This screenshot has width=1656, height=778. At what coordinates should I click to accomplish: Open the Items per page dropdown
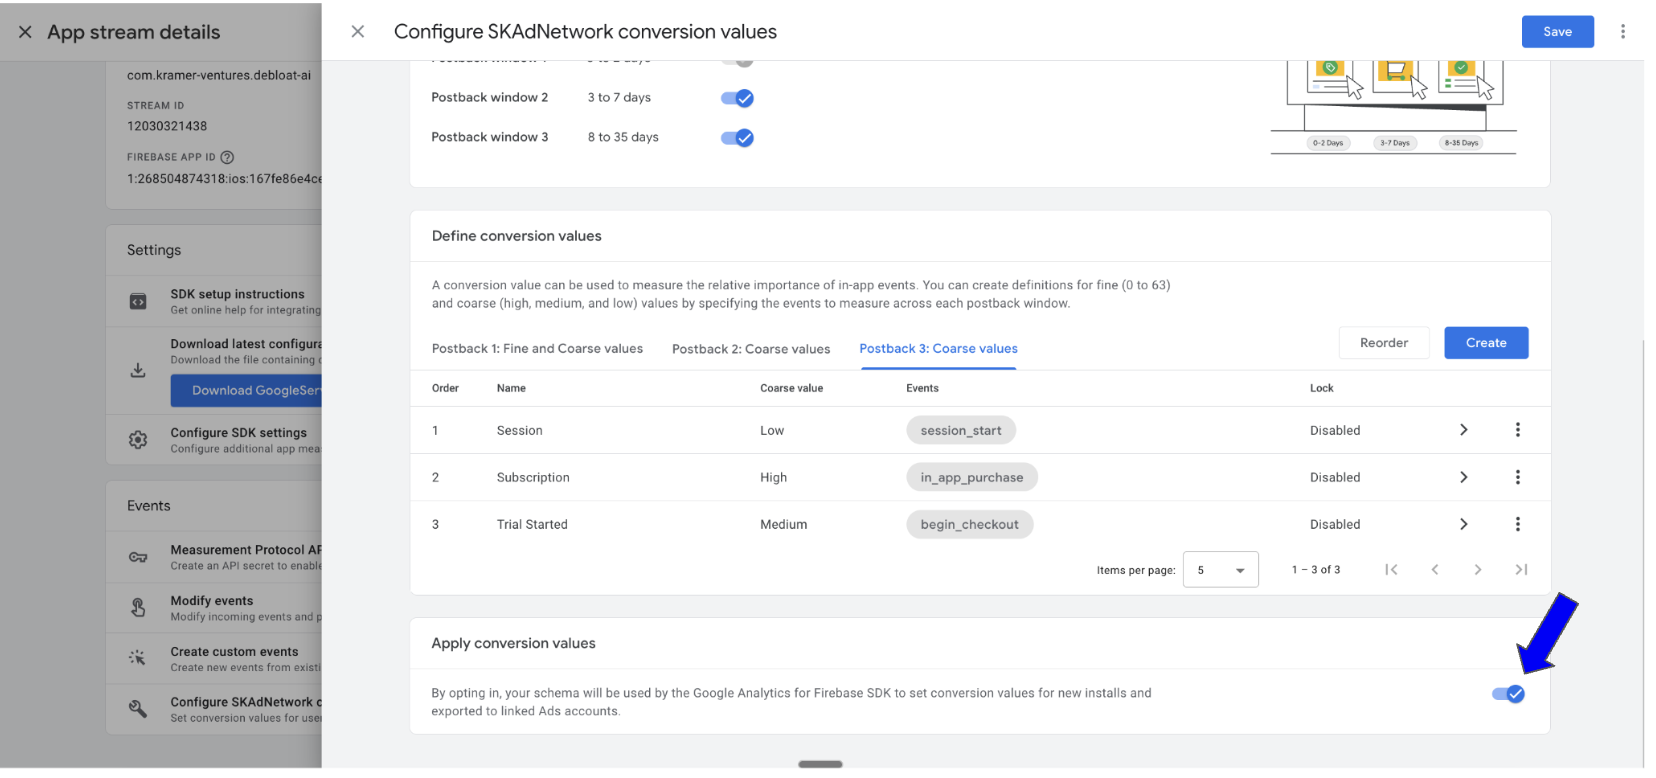pyautogui.click(x=1220, y=570)
